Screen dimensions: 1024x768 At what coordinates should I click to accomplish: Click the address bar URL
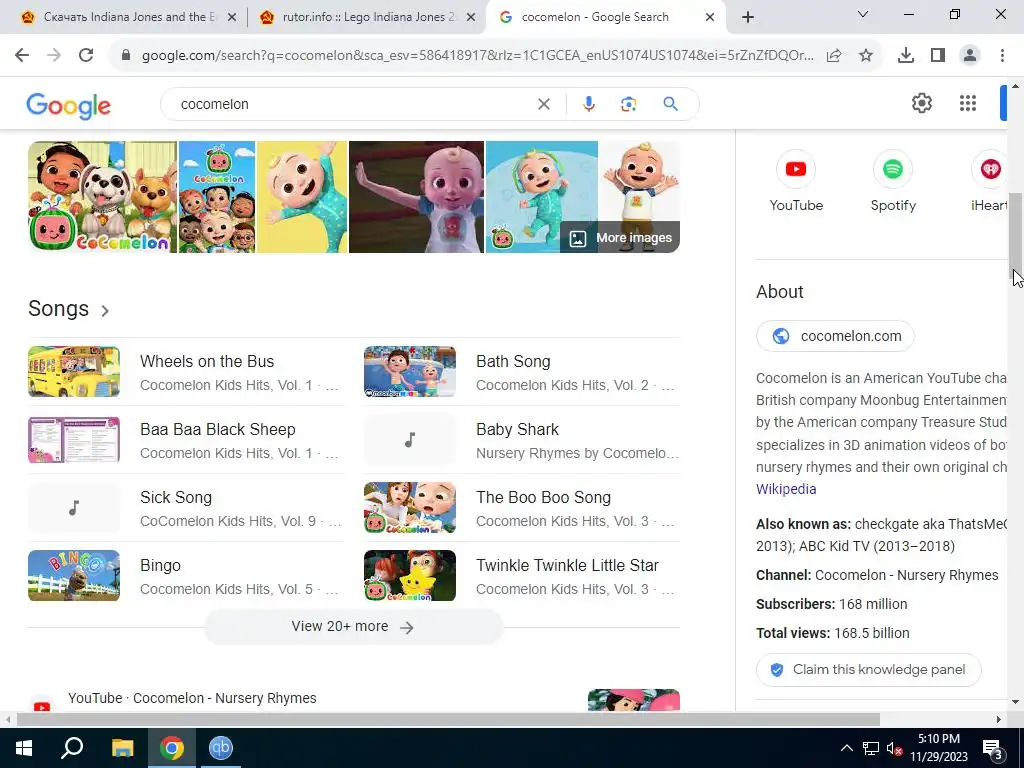pyautogui.click(x=477, y=56)
